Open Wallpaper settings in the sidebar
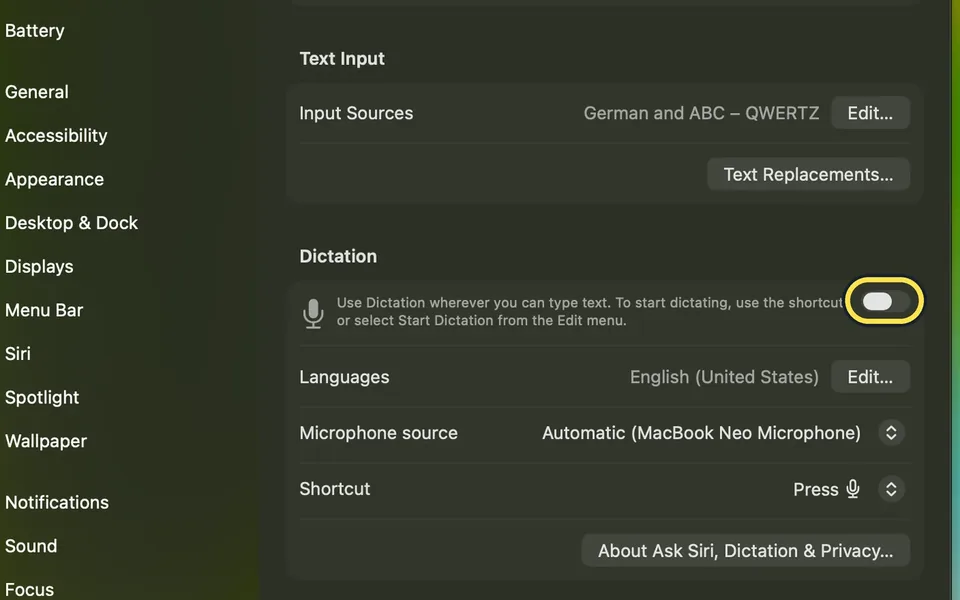The image size is (960, 600). click(46, 441)
